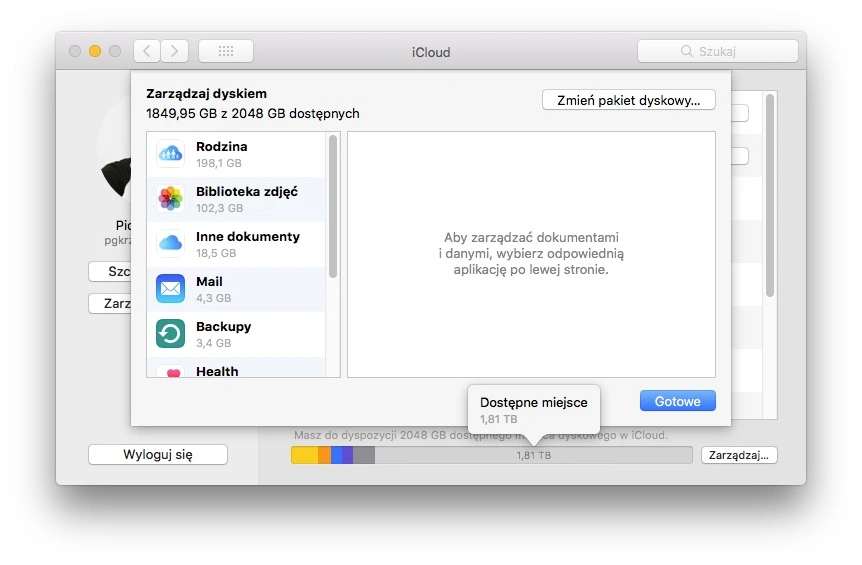Select the Health row in list
Image resolution: width=862 pixels, height=565 pixels.
point(236,367)
